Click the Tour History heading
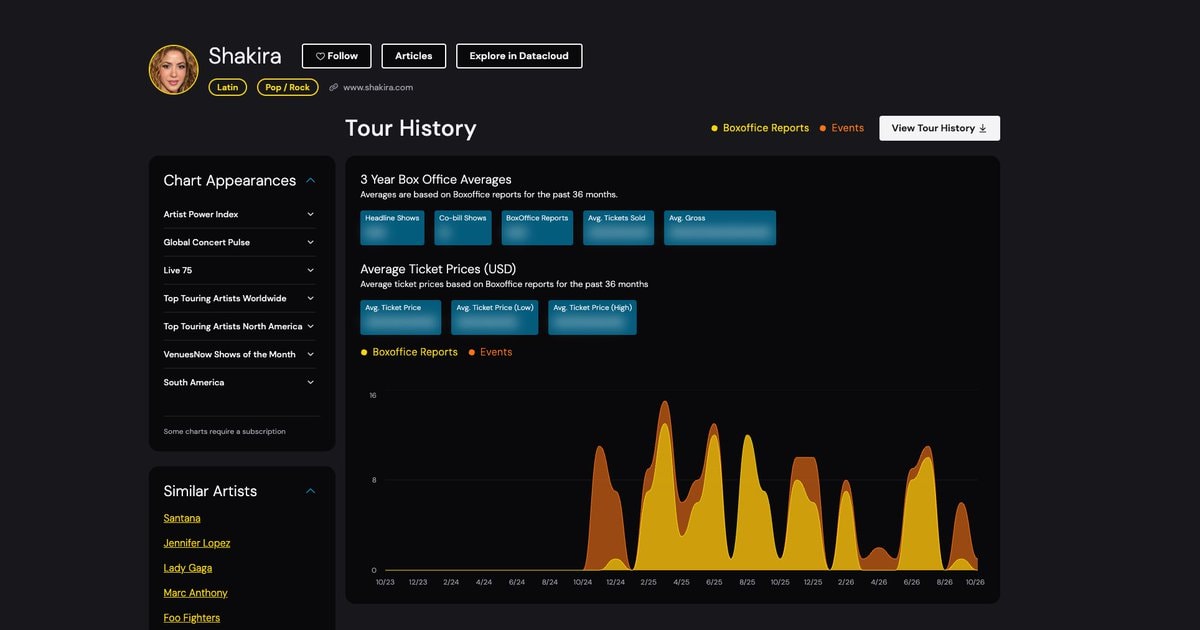1200x630 pixels. point(411,128)
